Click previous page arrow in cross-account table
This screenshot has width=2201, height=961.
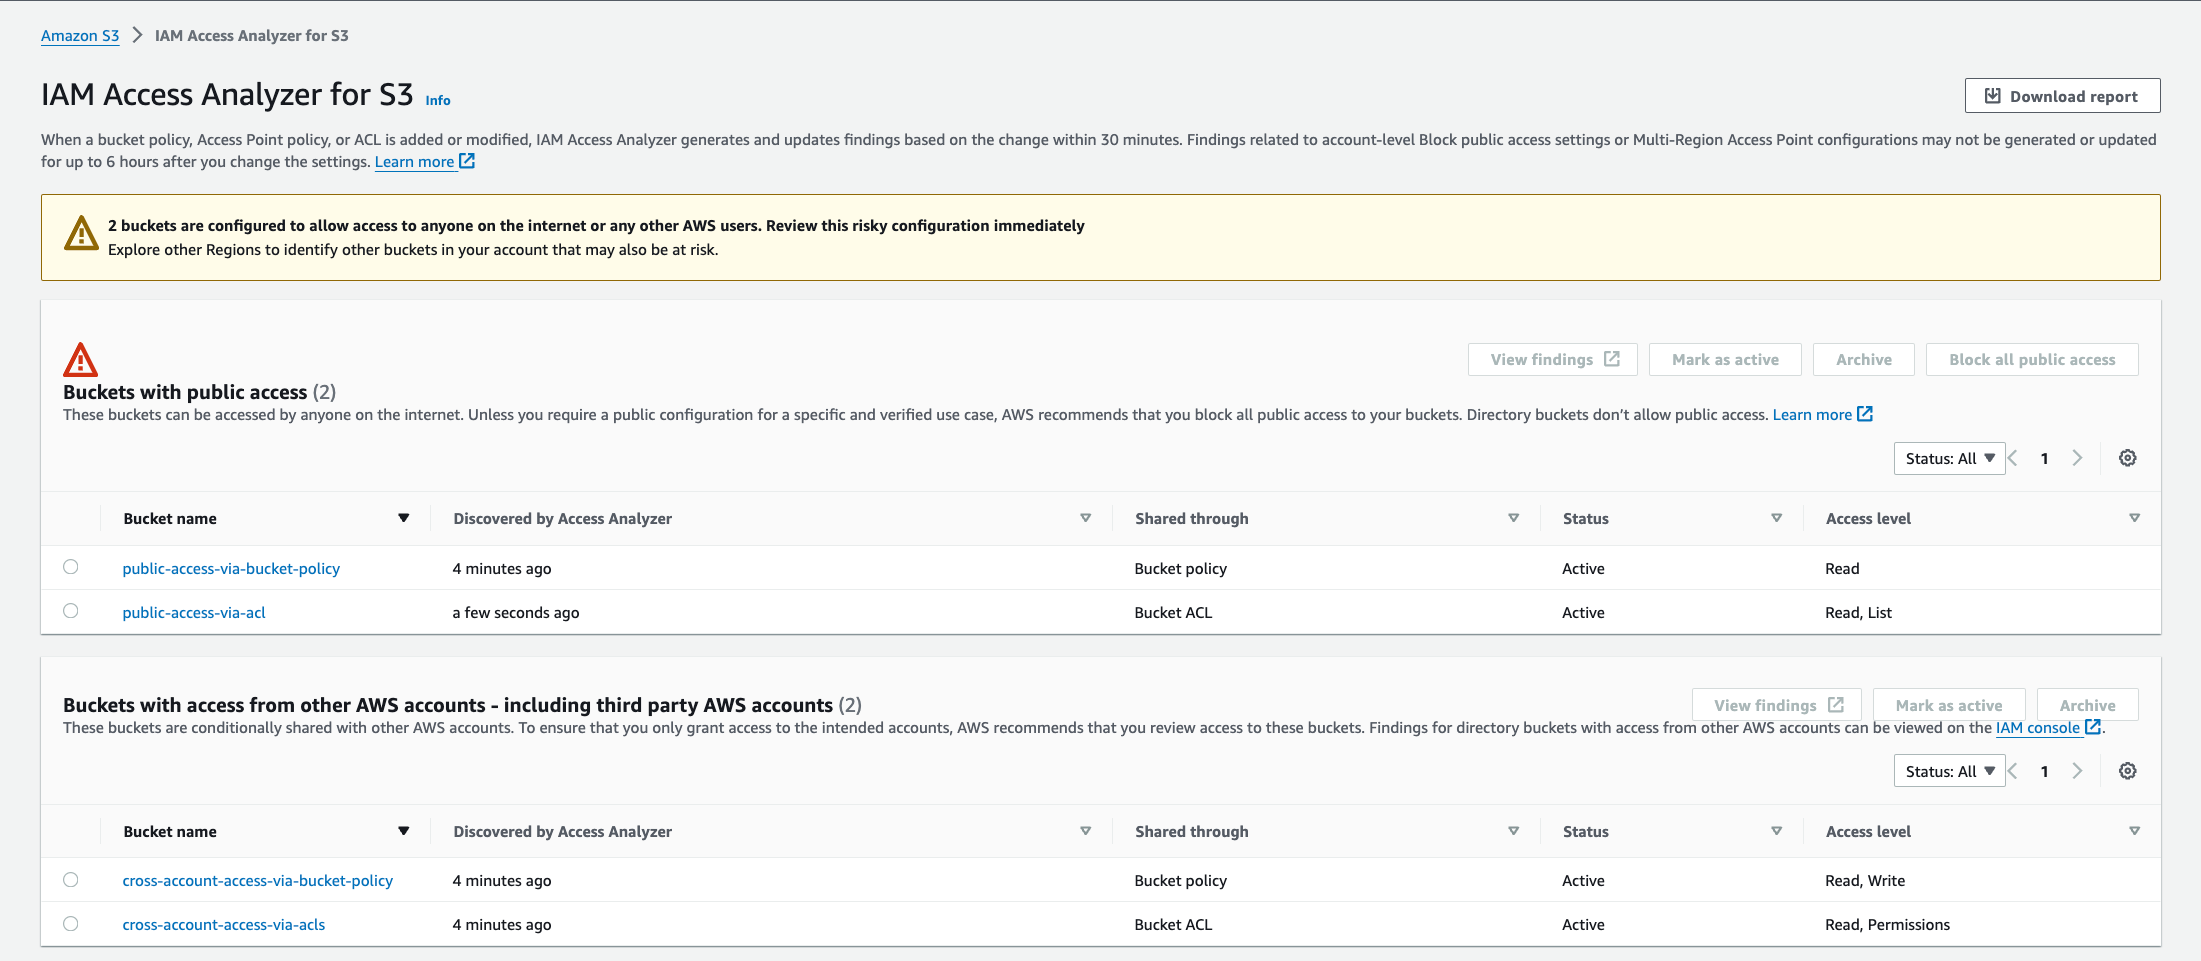click(2011, 770)
